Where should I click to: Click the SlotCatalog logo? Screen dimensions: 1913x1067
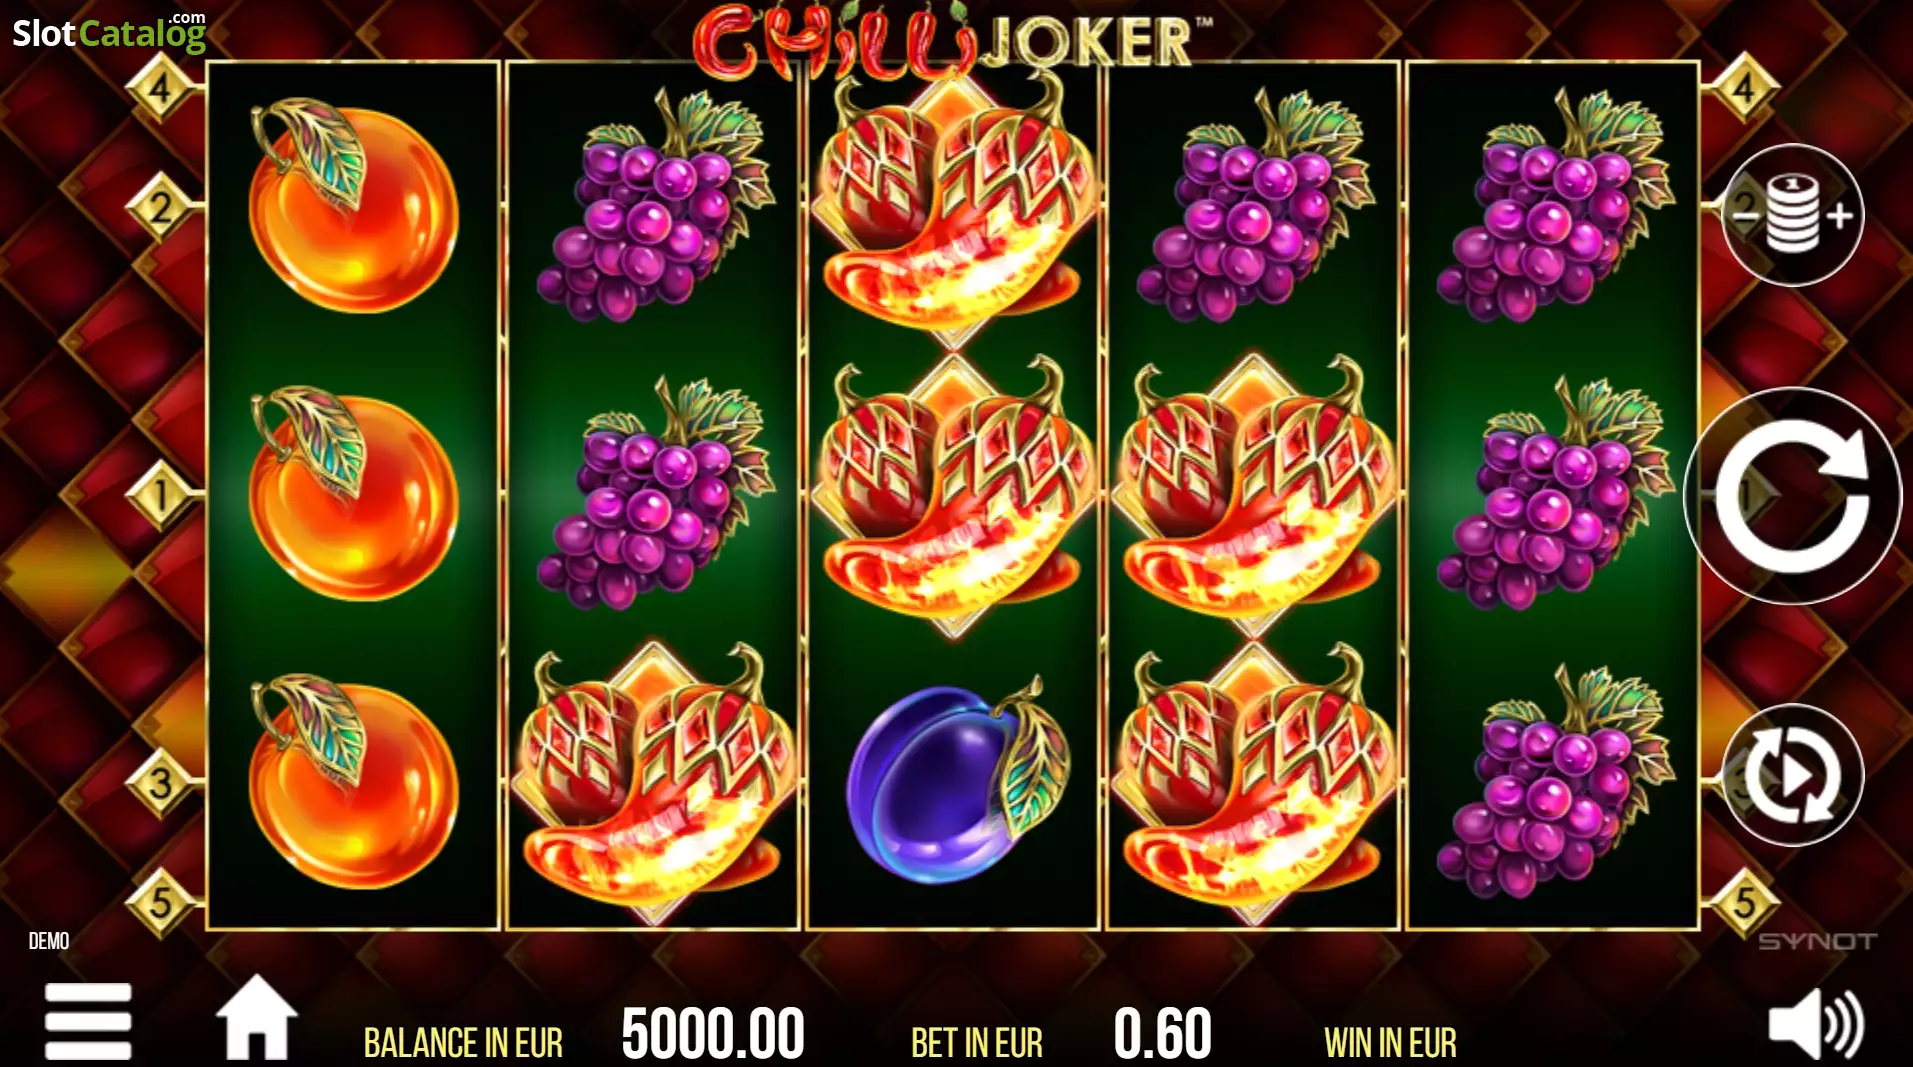pos(109,32)
